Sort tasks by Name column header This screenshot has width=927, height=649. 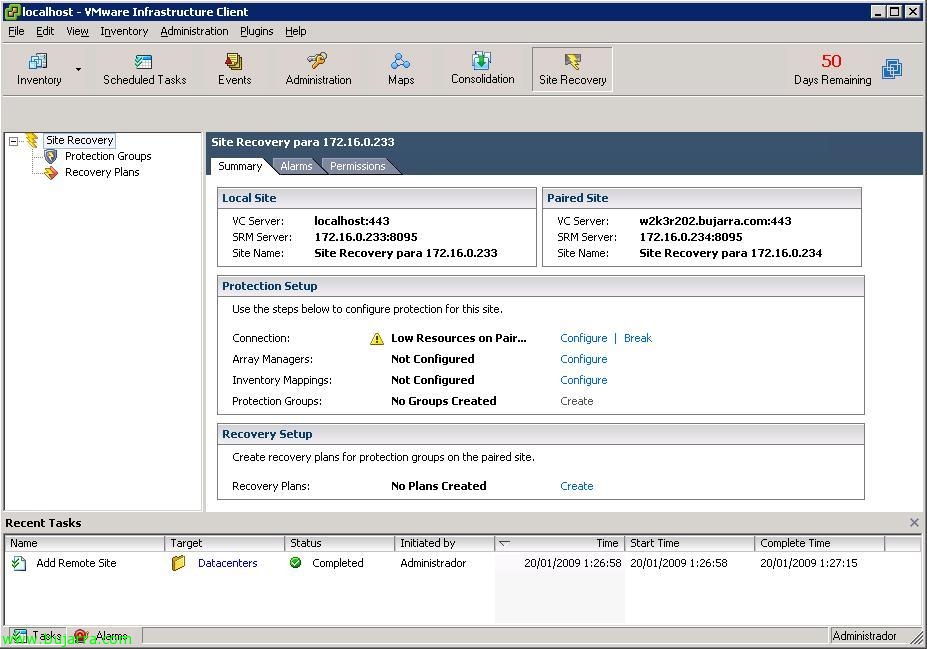pos(85,543)
